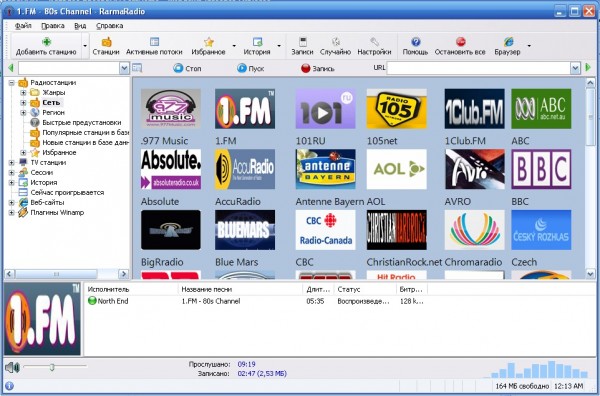Click the Стоп playback button
Image resolution: width=600 pixels, height=396 pixels.
tap(187, 68)
